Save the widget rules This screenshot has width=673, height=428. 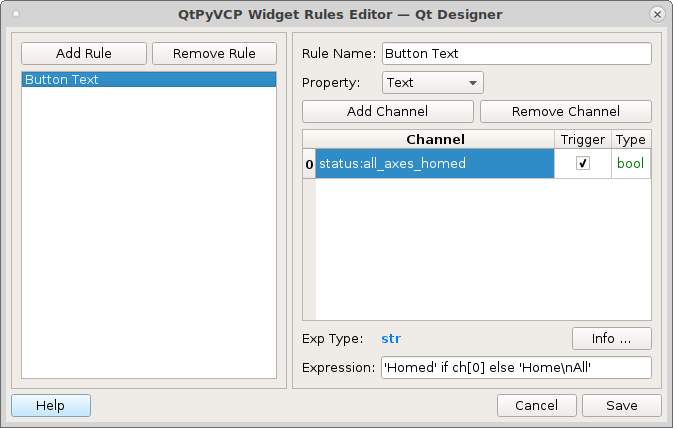tap(621, 406)
